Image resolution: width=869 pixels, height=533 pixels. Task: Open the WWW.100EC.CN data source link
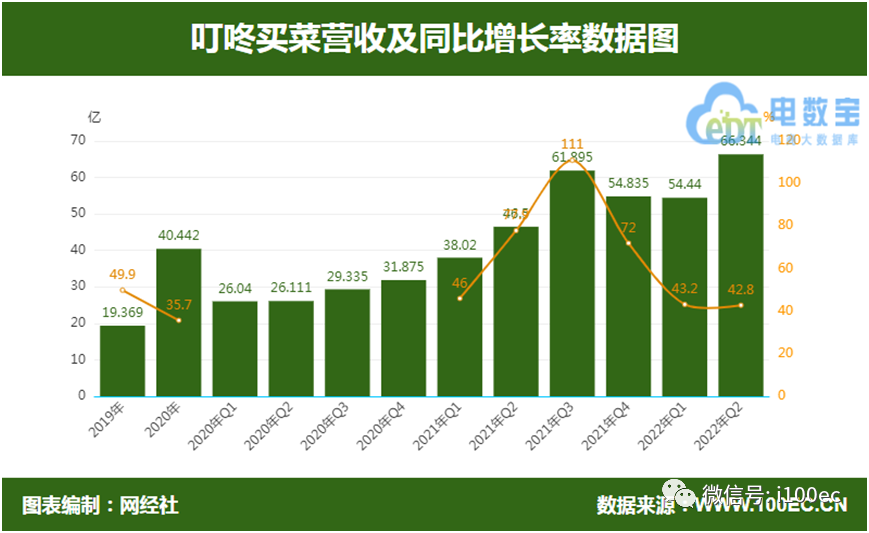click(771, 505)
